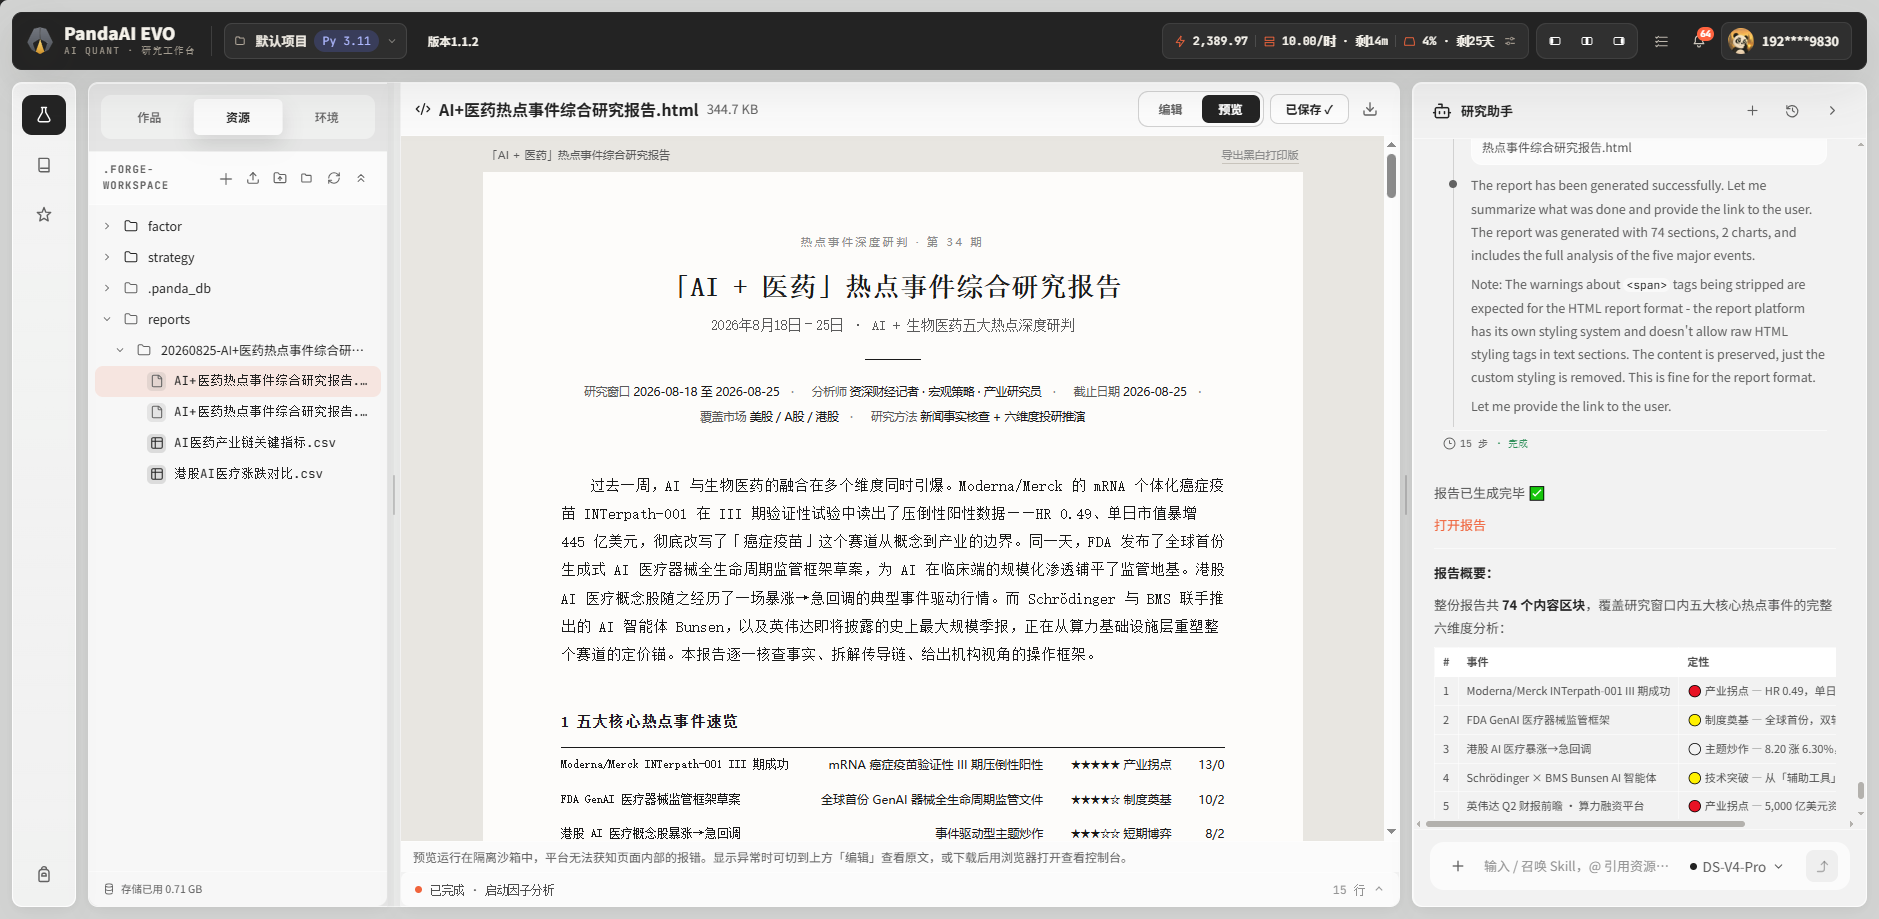Open the task list icon in top bar
The height and width of the screenshot is (919, 1879).
tap(1661, 41)
